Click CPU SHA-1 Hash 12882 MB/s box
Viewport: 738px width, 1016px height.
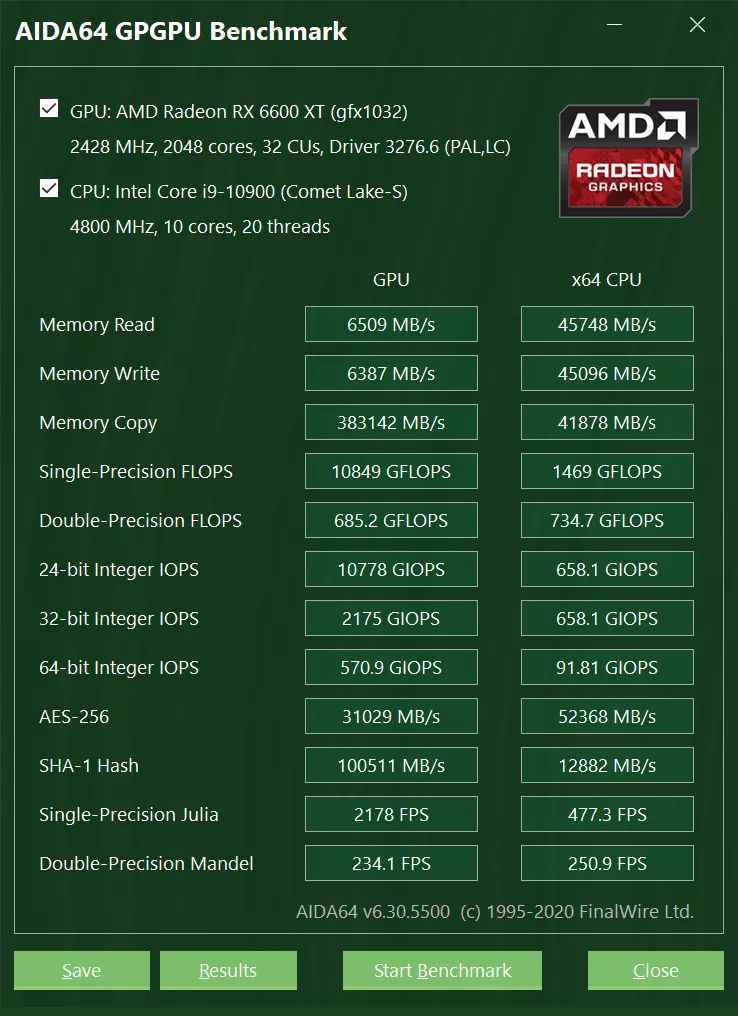[x=607, y=765]
